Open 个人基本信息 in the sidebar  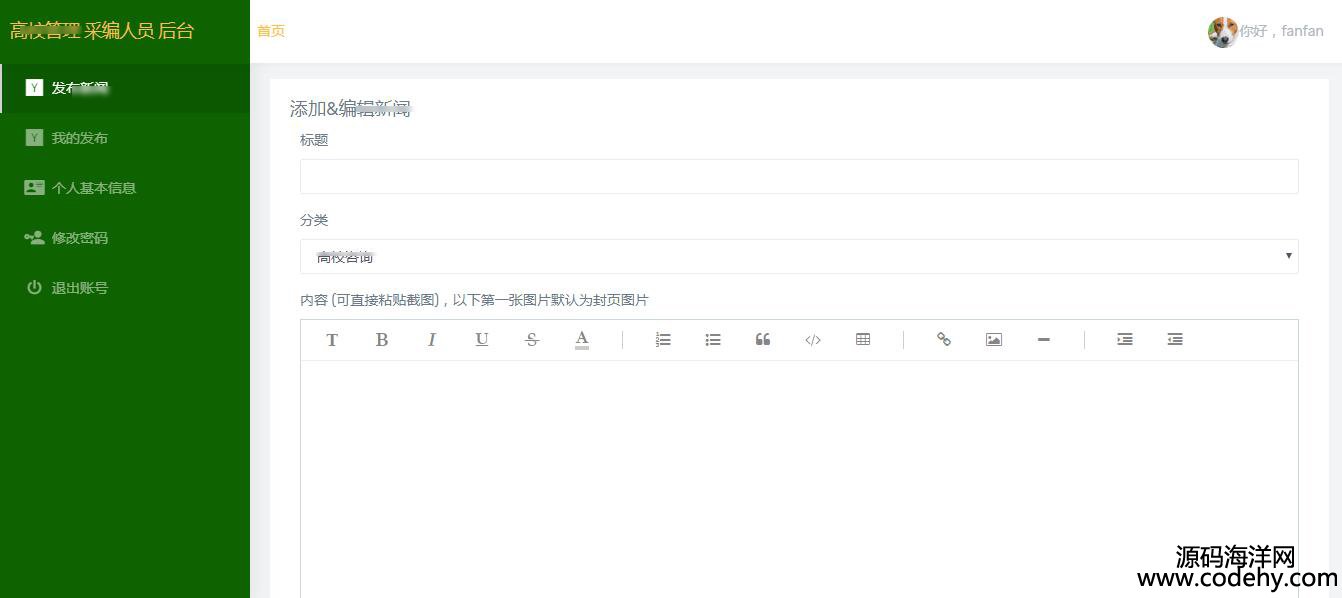point(125,188)
